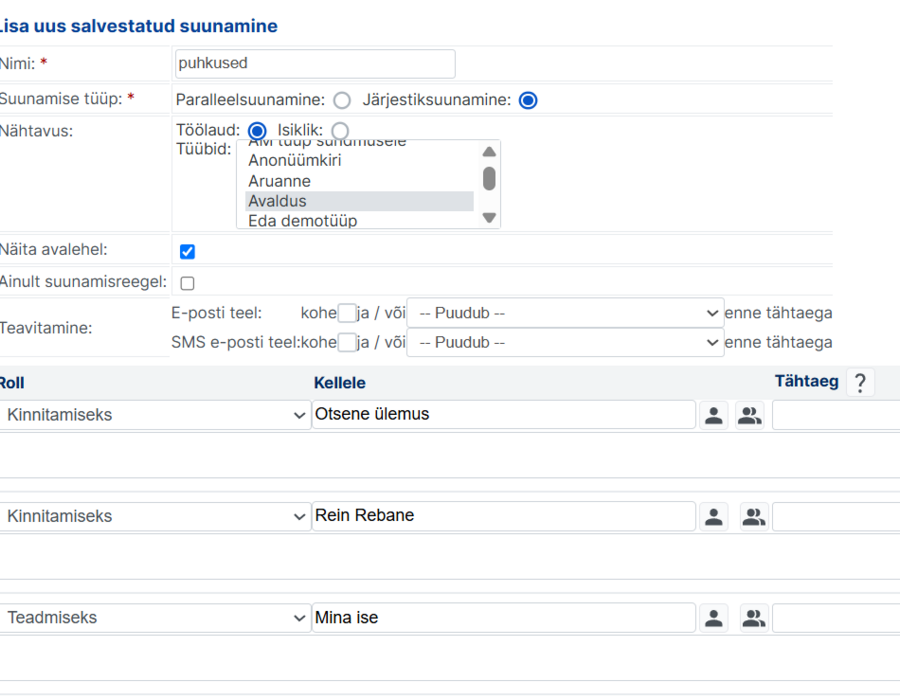900x700 pixels.
Task: Tick E-posti teel kohe checkbox
Action: tap(347, 313)
